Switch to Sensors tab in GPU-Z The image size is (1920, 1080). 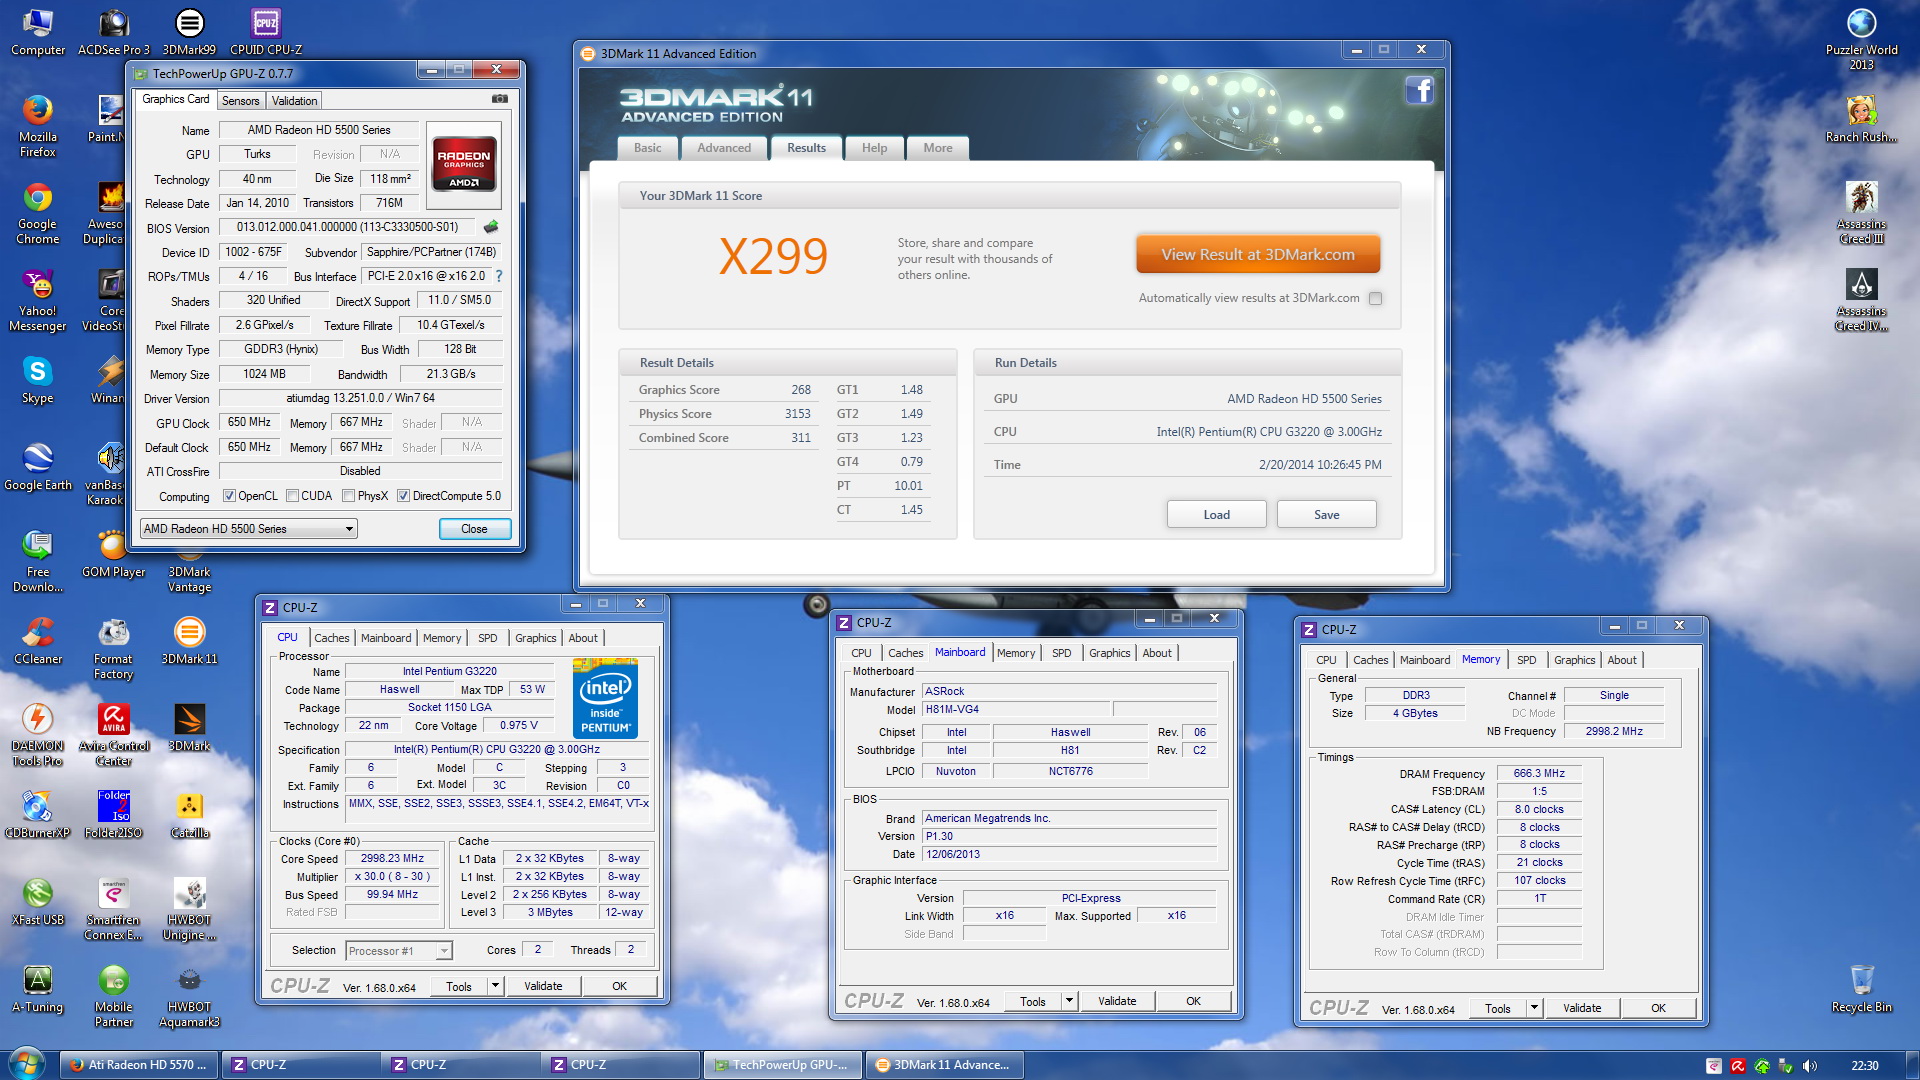coord(240,101)
